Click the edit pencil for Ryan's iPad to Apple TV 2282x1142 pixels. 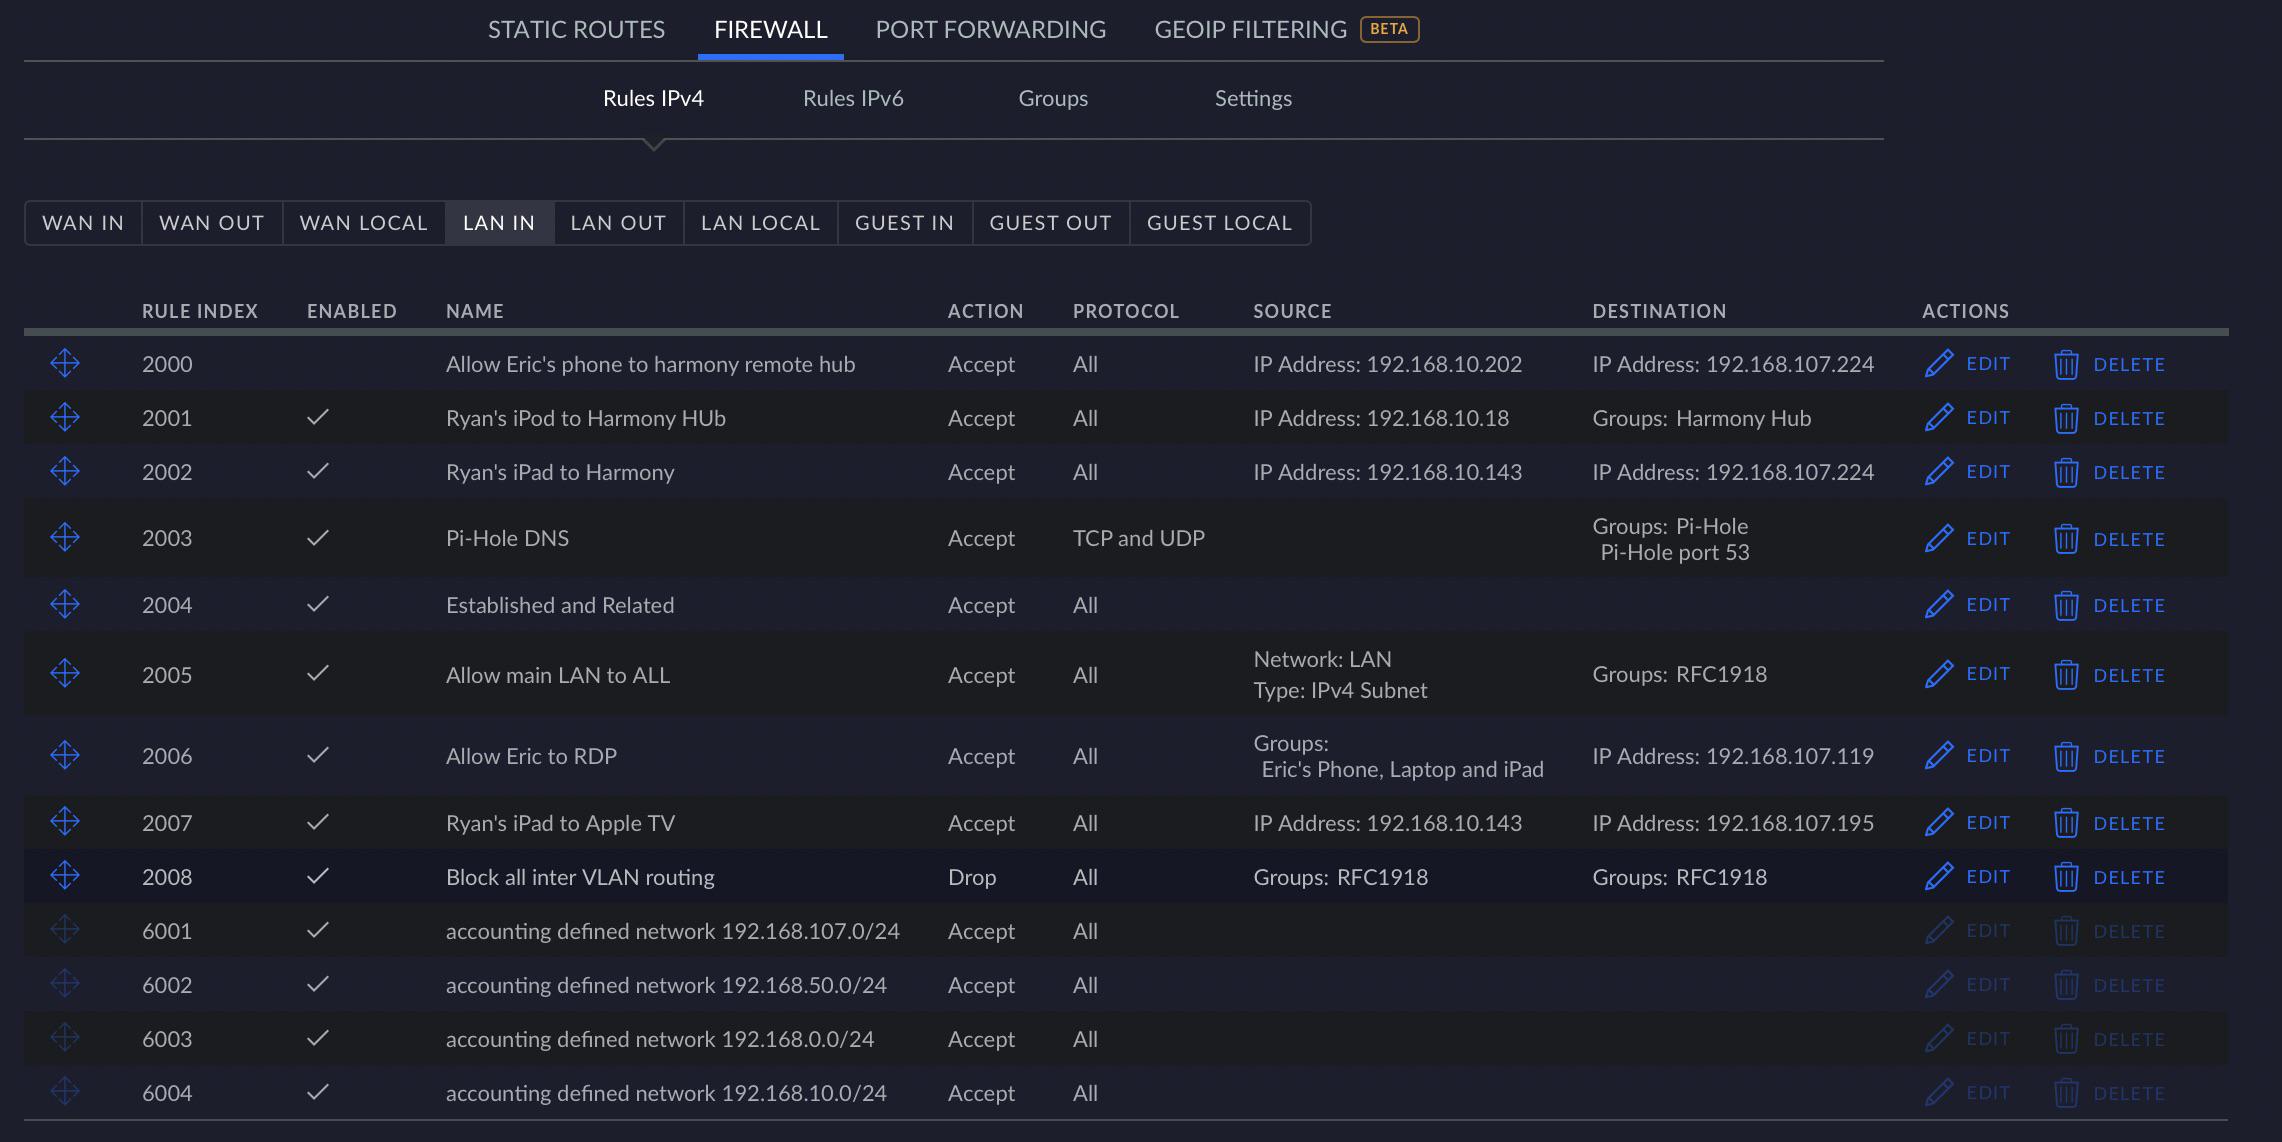click(x=1940, y=822)
